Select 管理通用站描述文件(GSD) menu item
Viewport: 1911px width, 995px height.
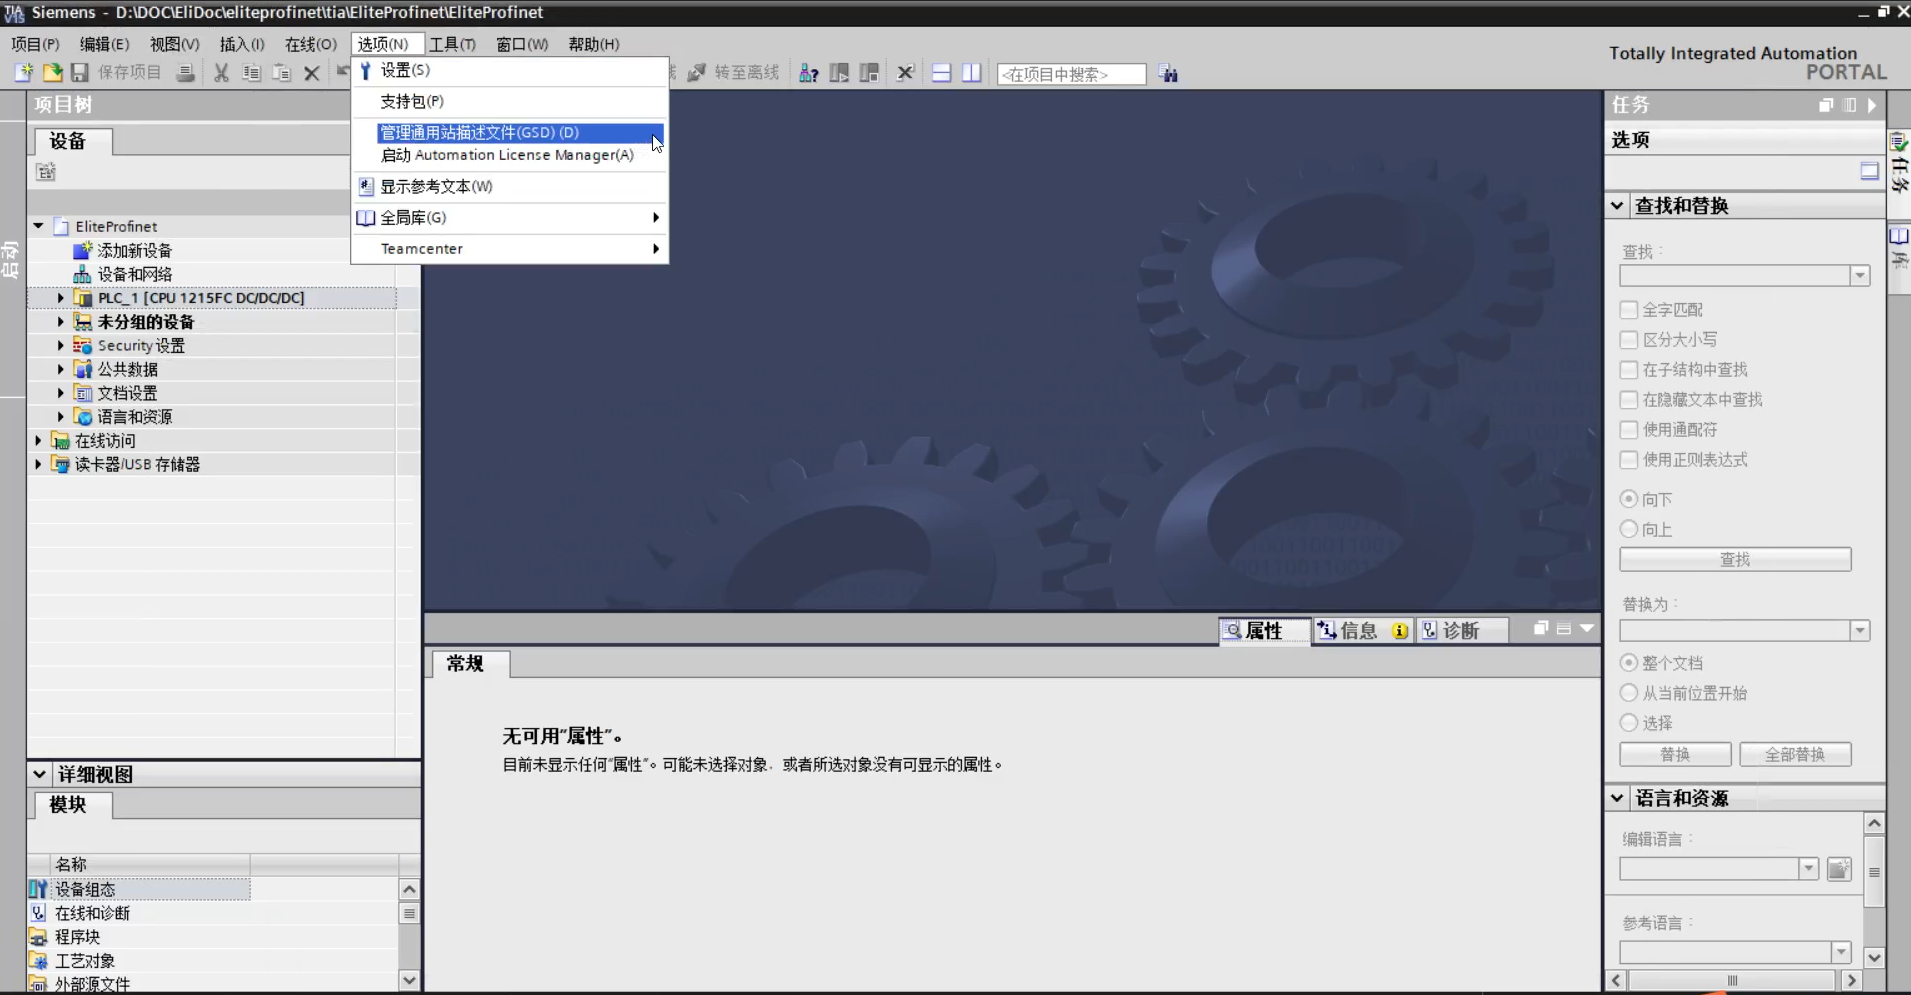click(x=480, y=132)
